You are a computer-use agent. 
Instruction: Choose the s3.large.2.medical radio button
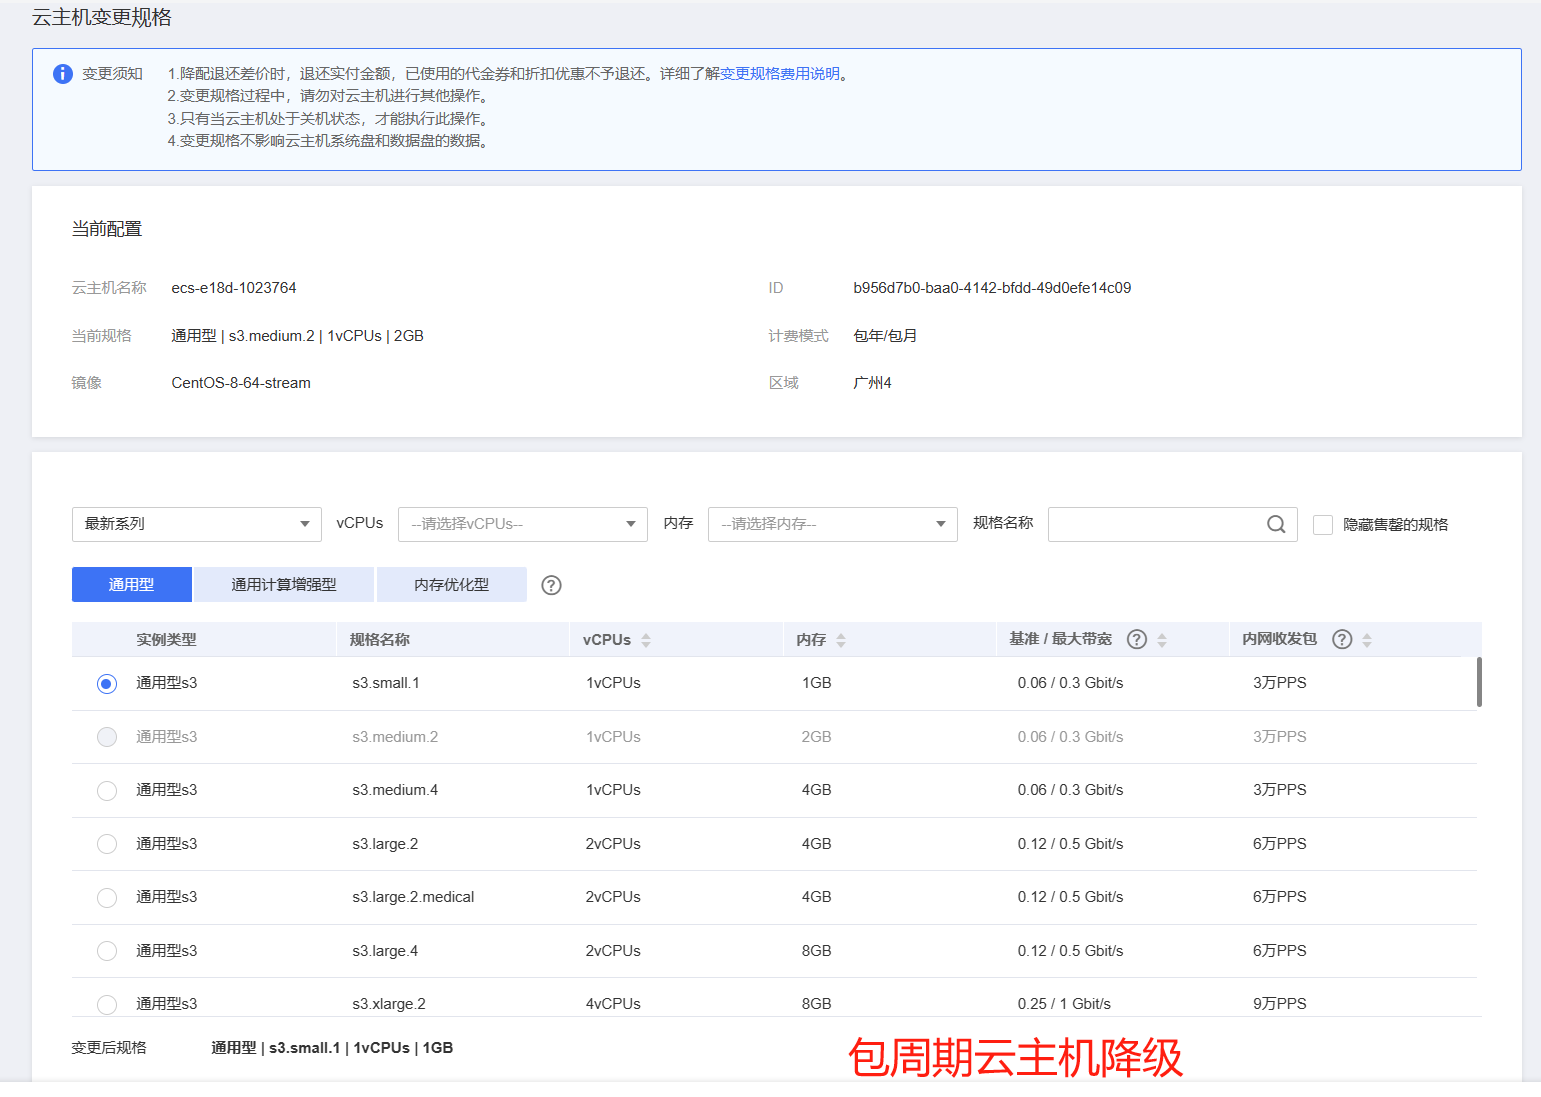[x=107, y=898]
